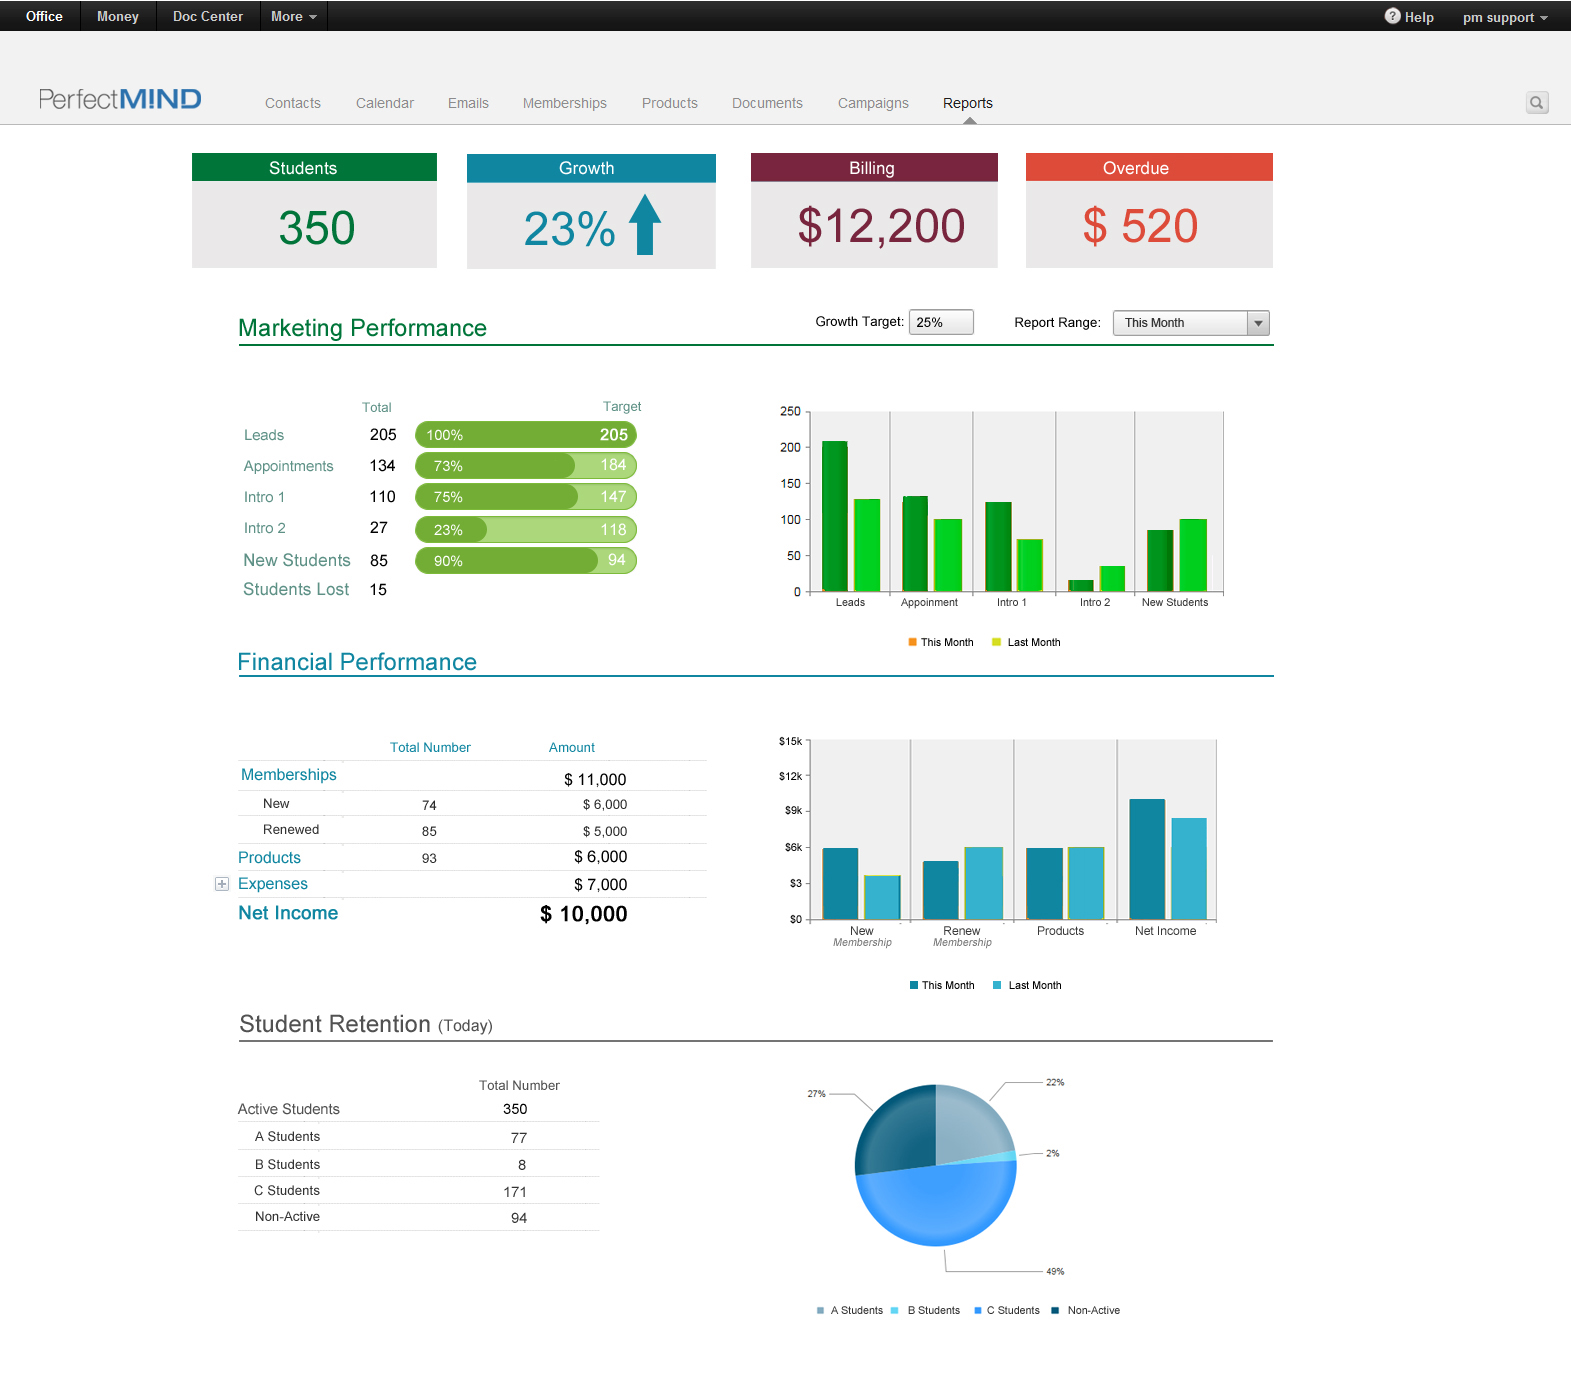Open the pm support user menu
This screenshot has height=1385, width=1571.
(1504, 17)
